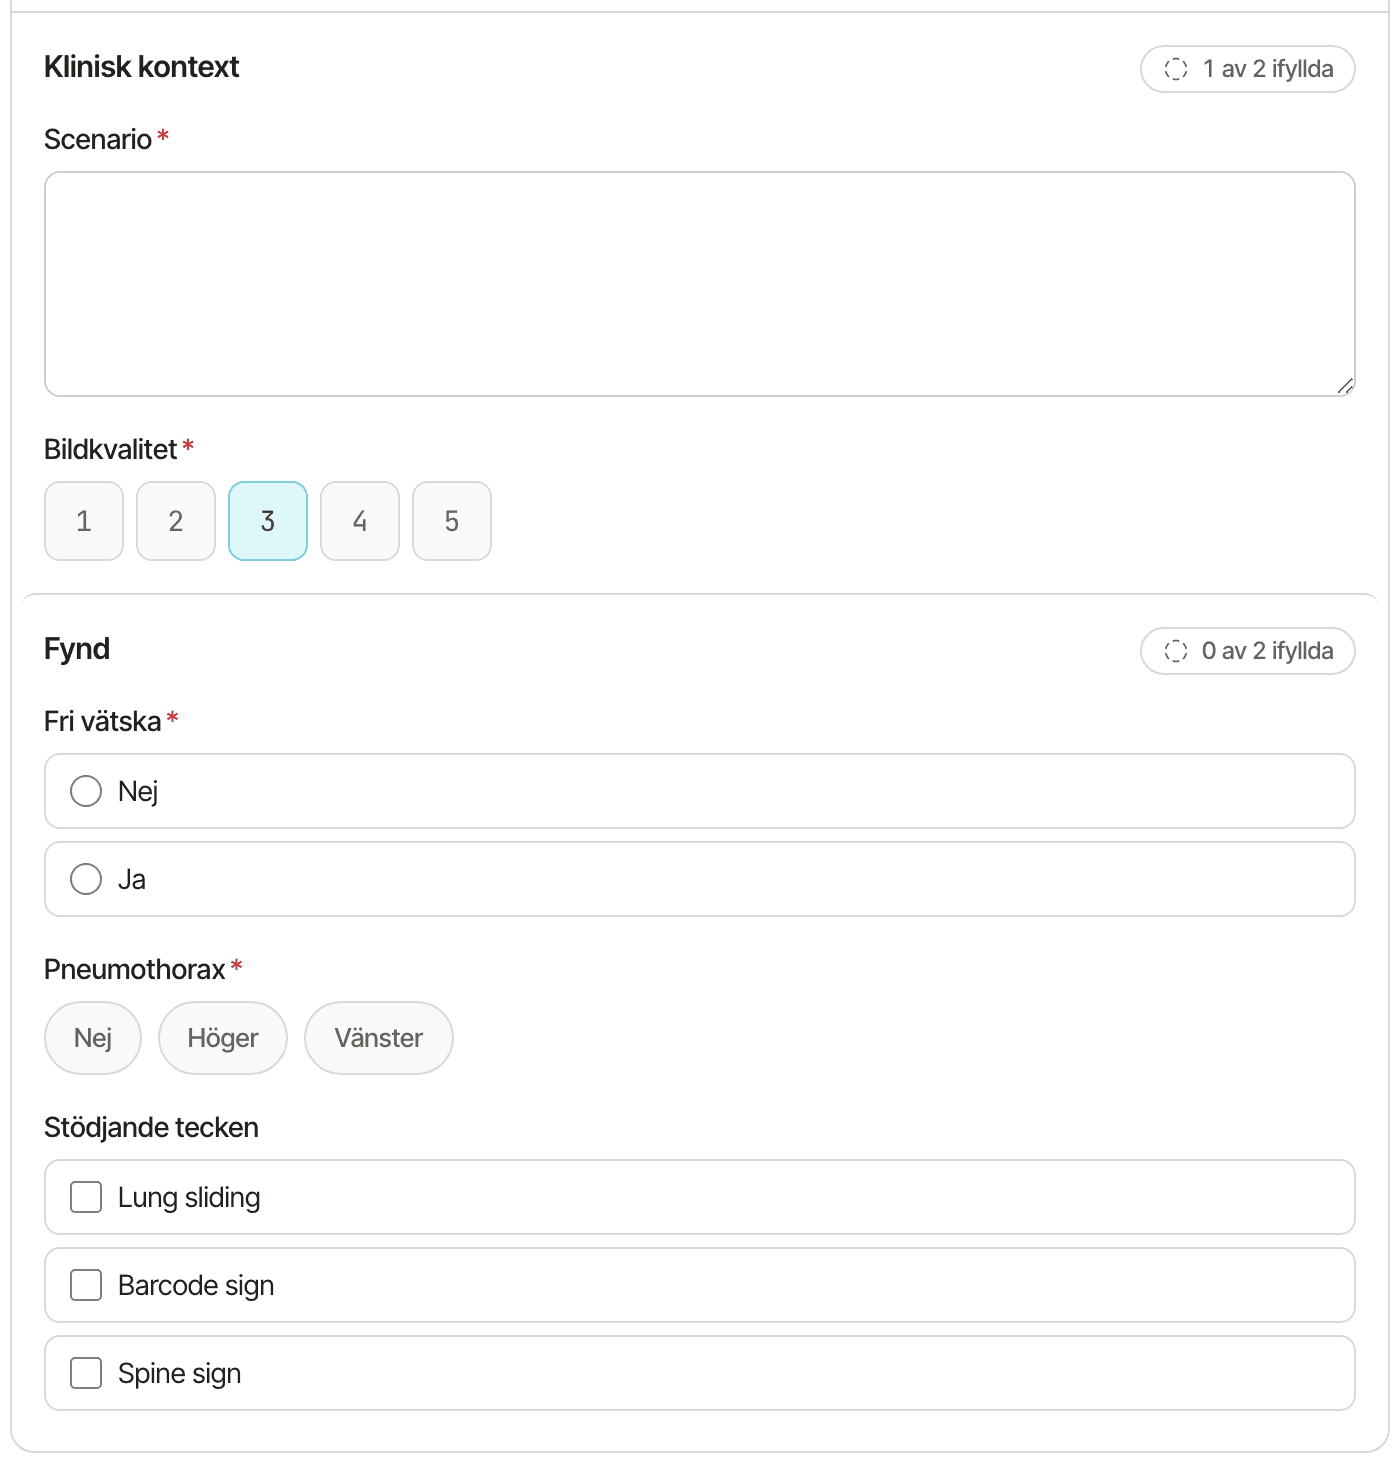Click the Klinisk kontext heading

(x=142, y=67)
